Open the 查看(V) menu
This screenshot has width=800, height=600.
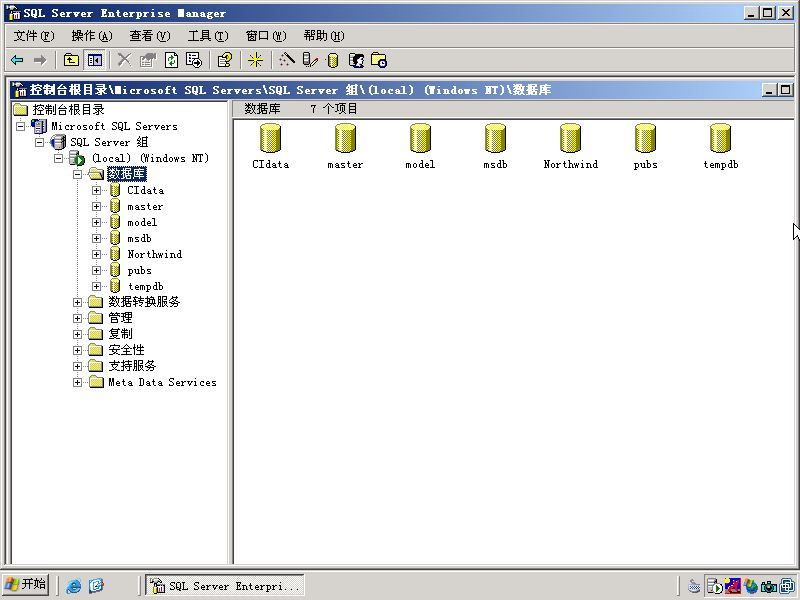[x=149, y=36]
